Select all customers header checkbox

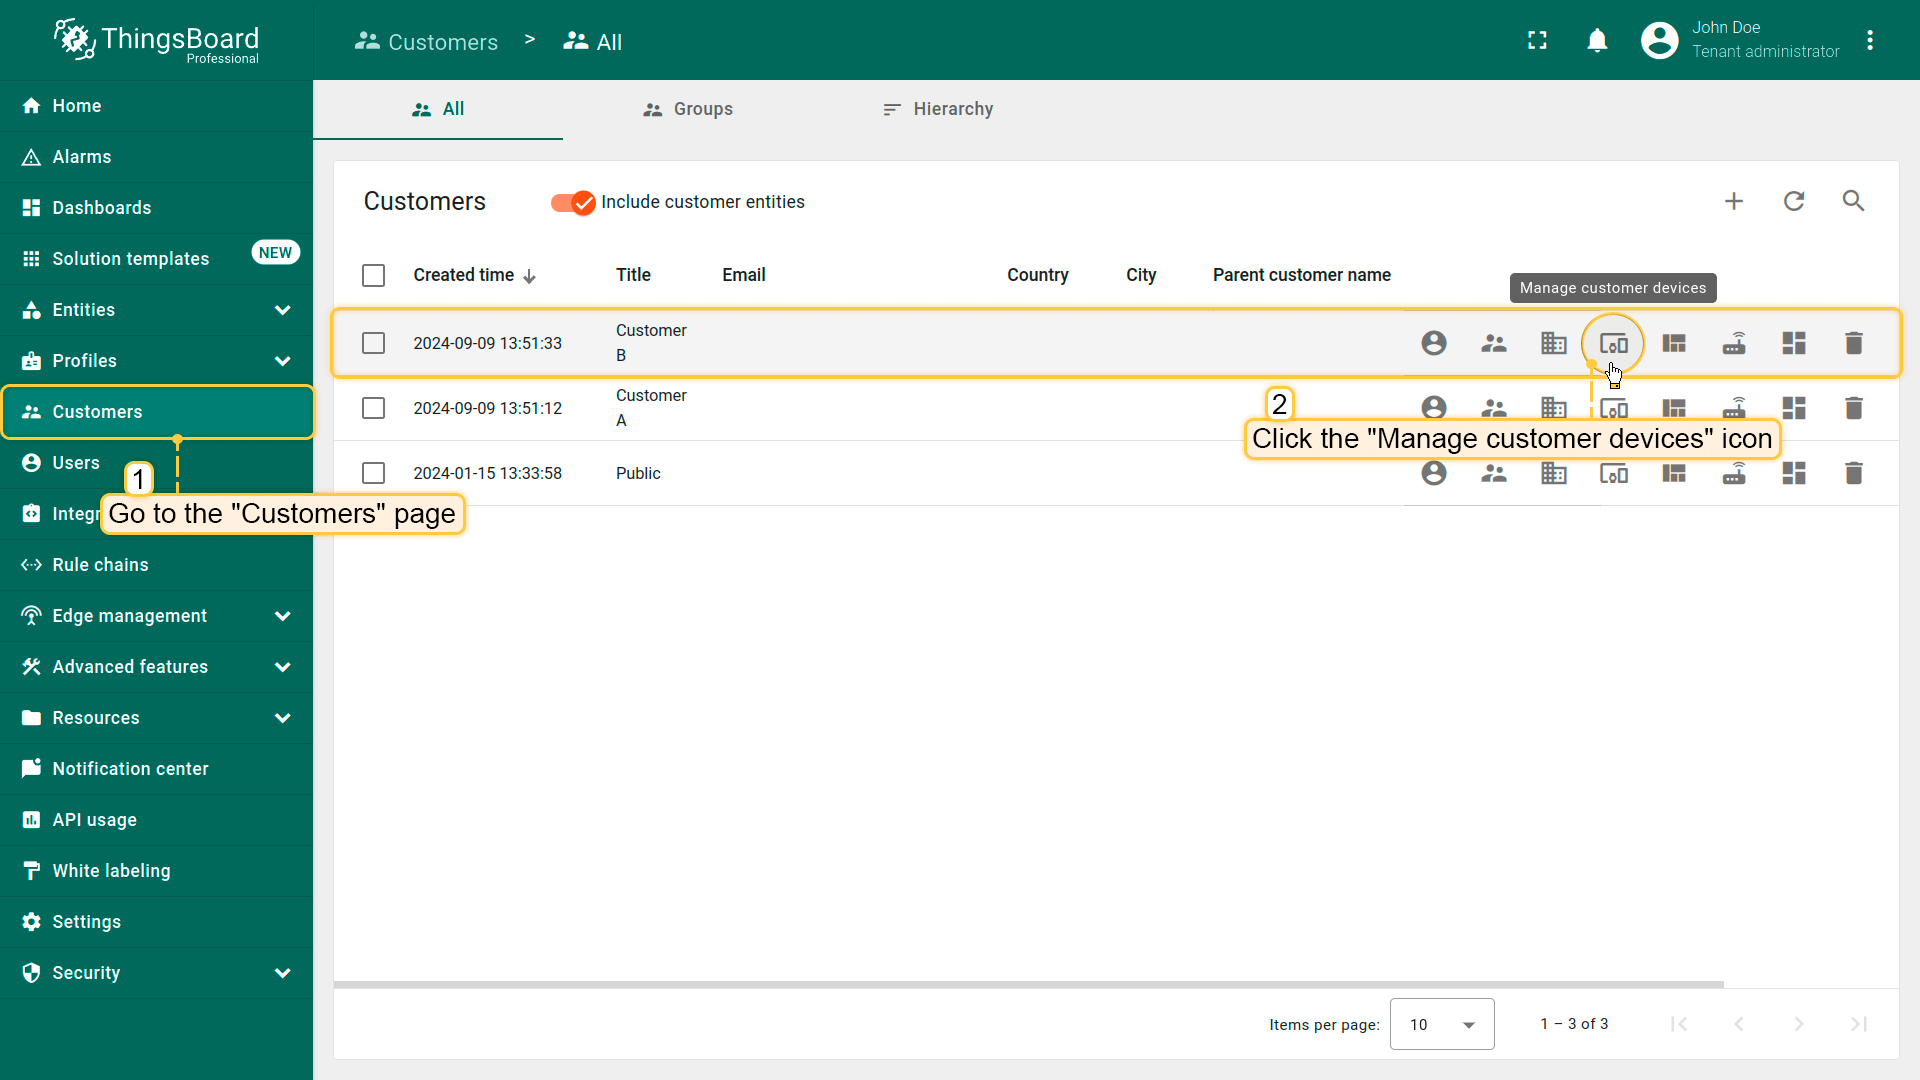373,275
